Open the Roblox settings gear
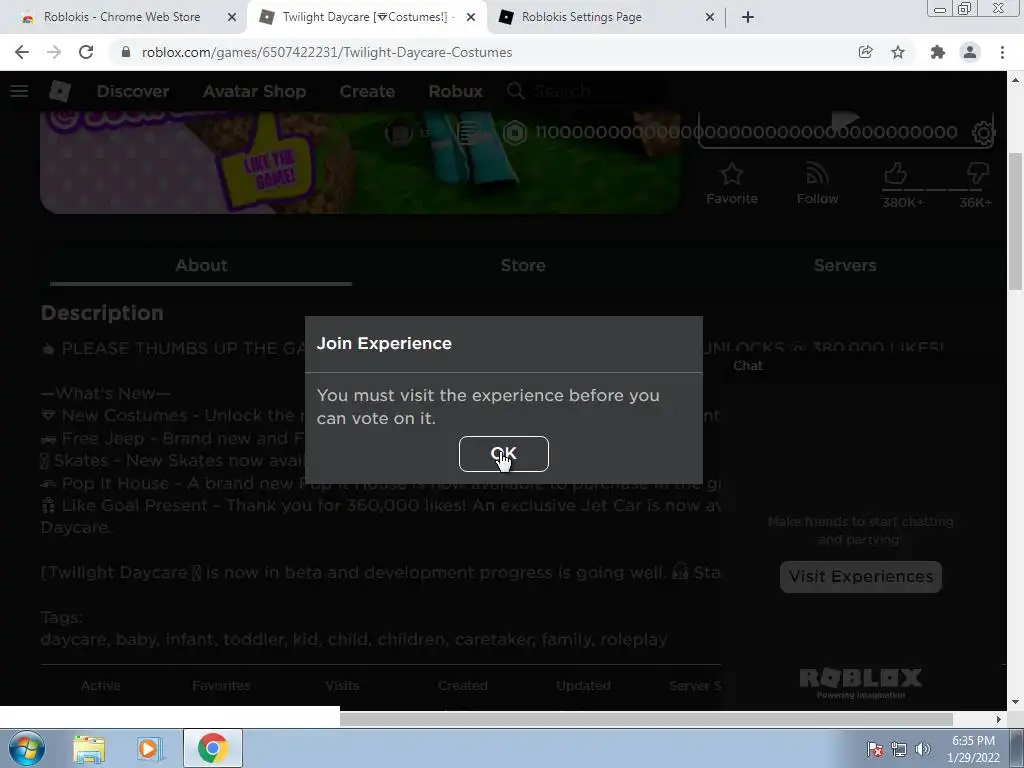This screenshot has width=1024, height=768. [983, 133]
